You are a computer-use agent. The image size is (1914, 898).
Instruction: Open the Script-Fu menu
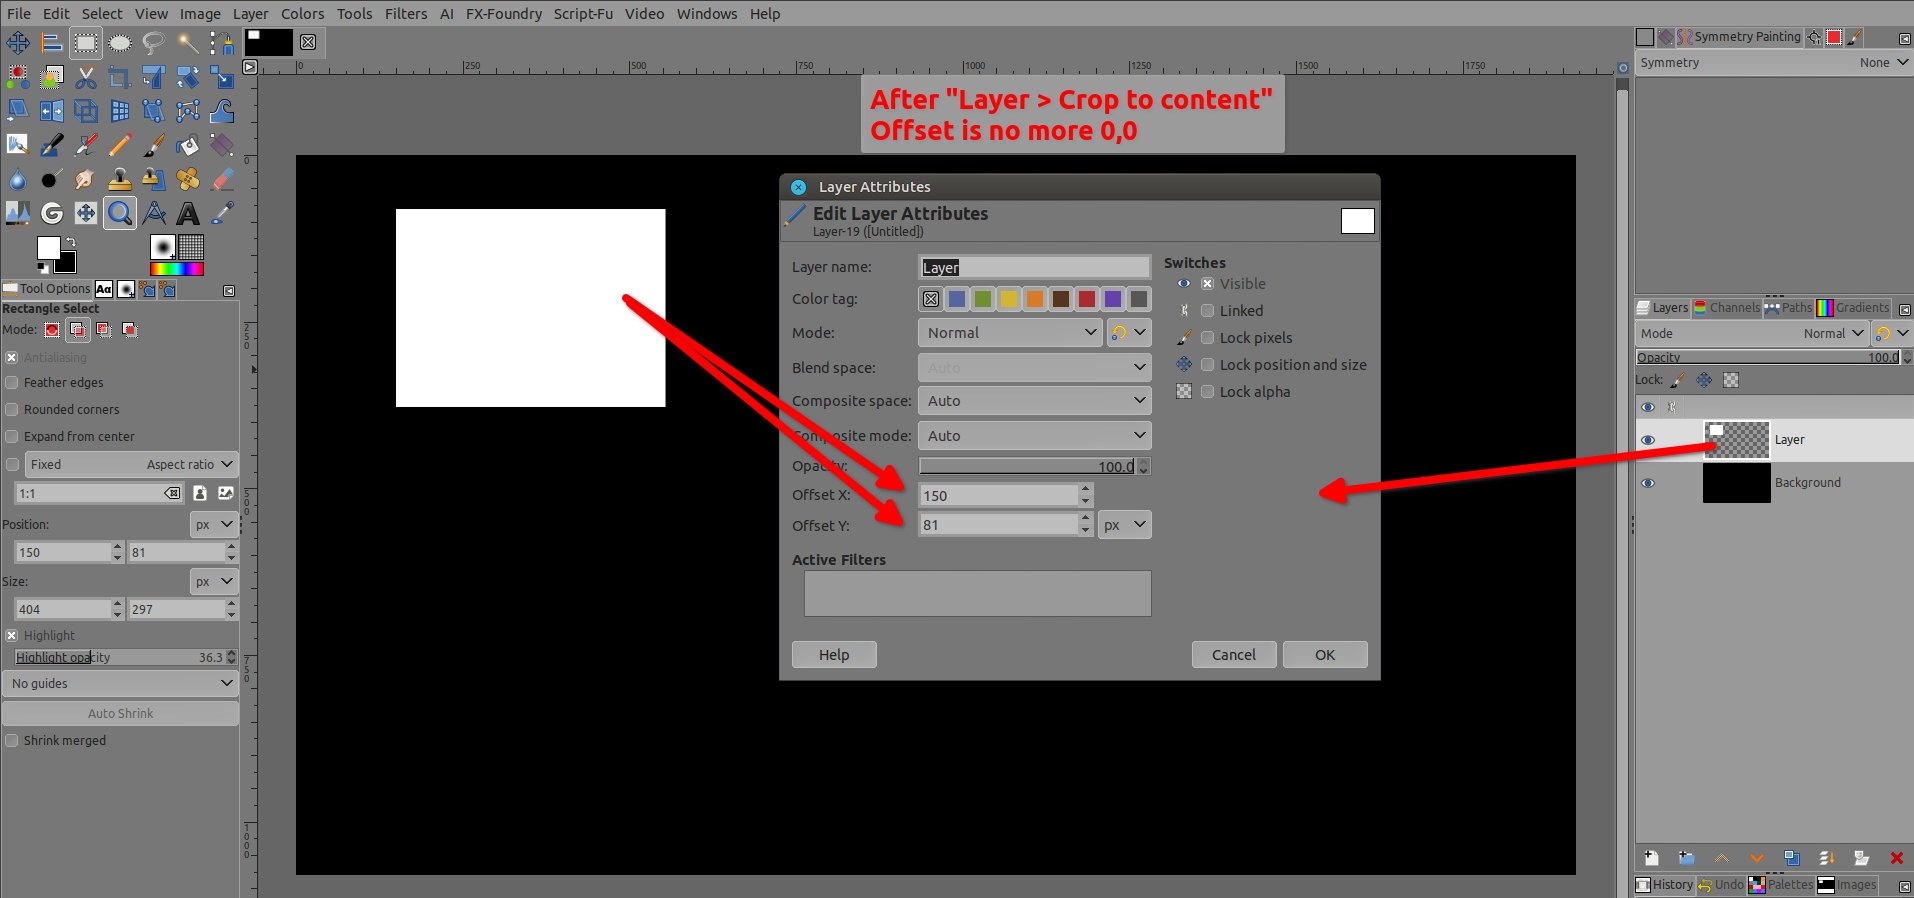pyautogui.click(x=583, y=14)
